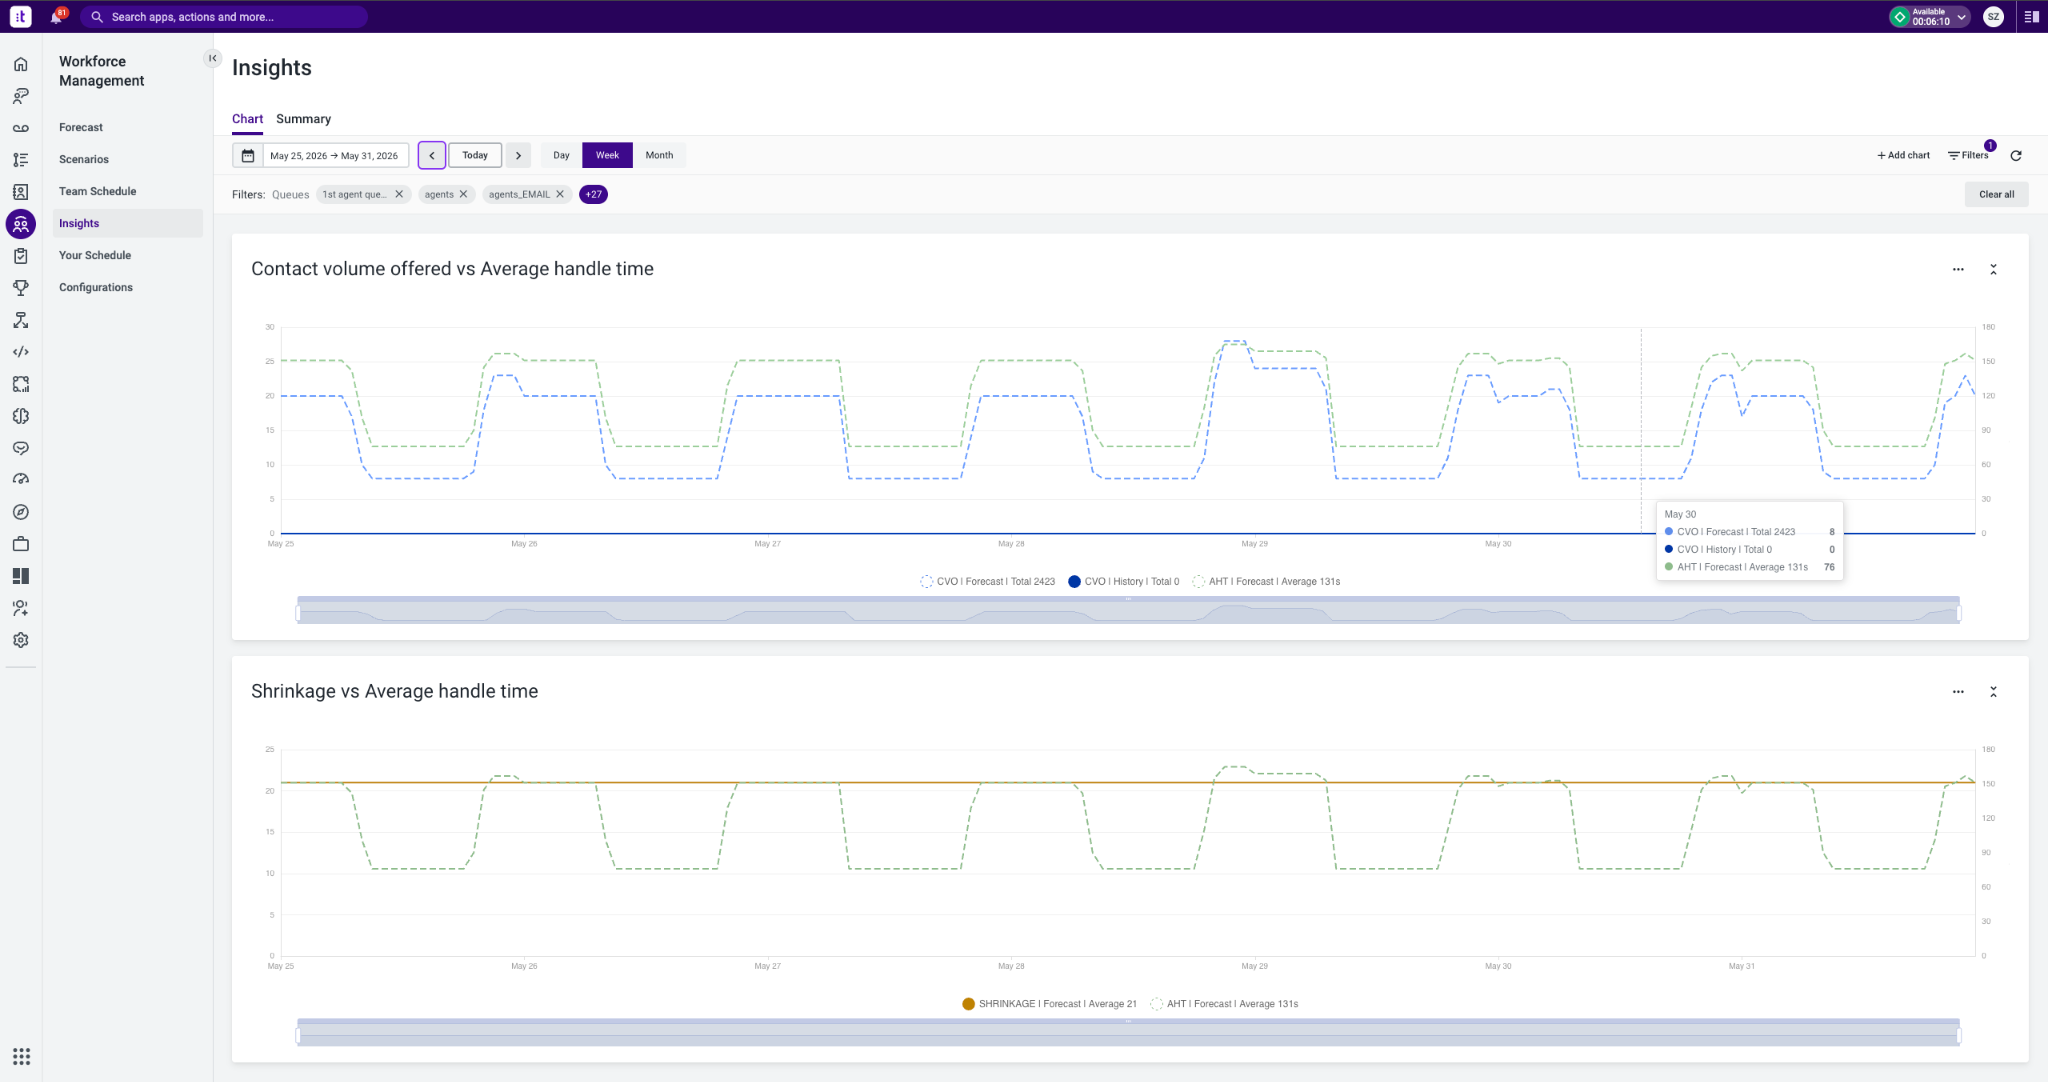2048x1082 pixels.
Task: Switch to the Summary tab
Action: [303, 119]
